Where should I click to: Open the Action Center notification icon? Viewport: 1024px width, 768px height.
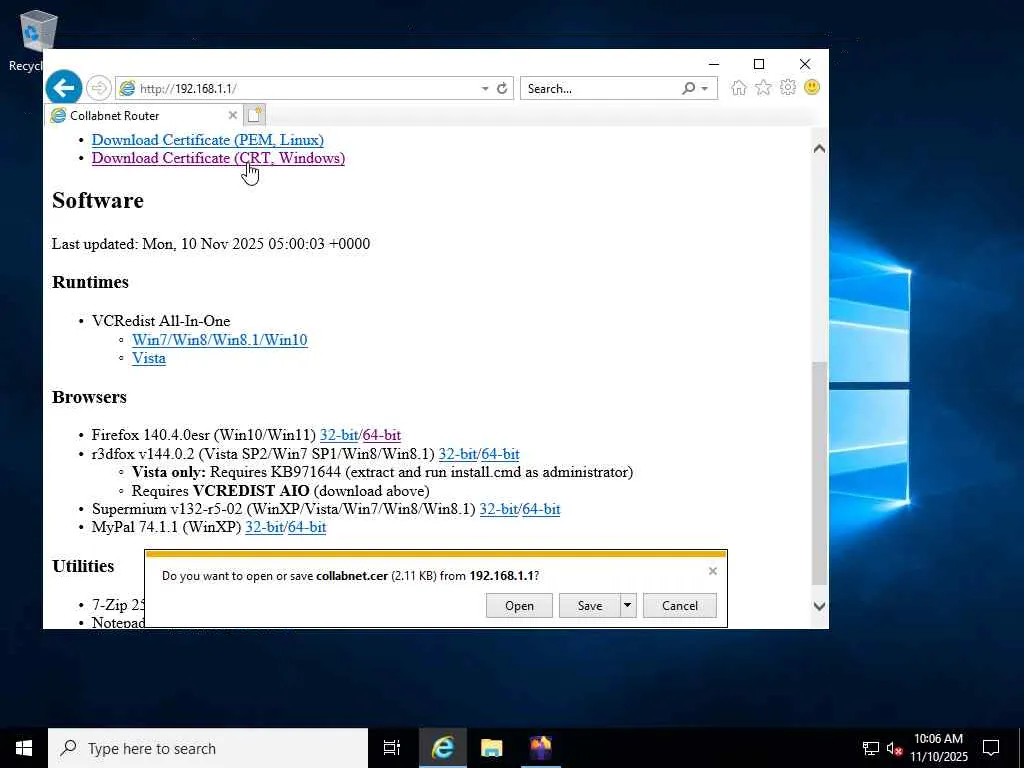point(991,748)
